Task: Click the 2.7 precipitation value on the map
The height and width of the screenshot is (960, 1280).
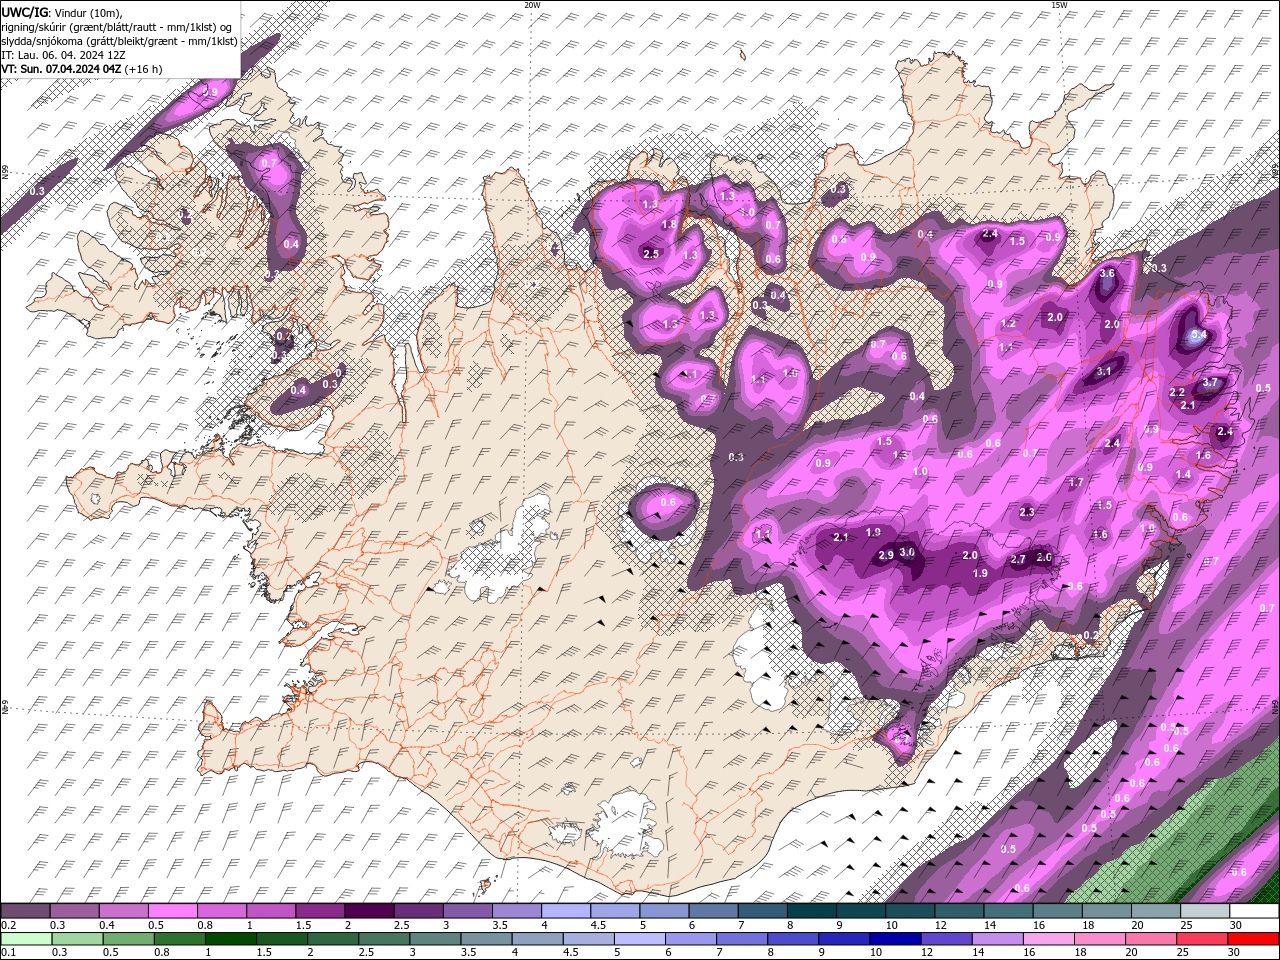Action: 1018,559
